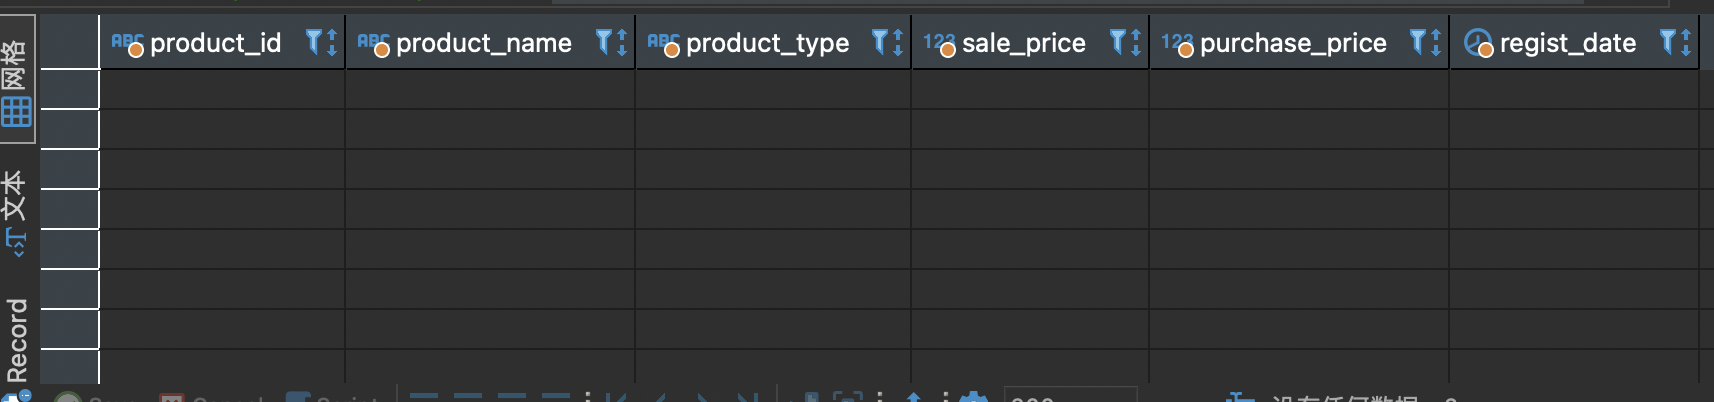Viewport: 1714px width, 402px height.
Task: Sort by regist_date using arrows icon
Action: (x=1686, y=42)
